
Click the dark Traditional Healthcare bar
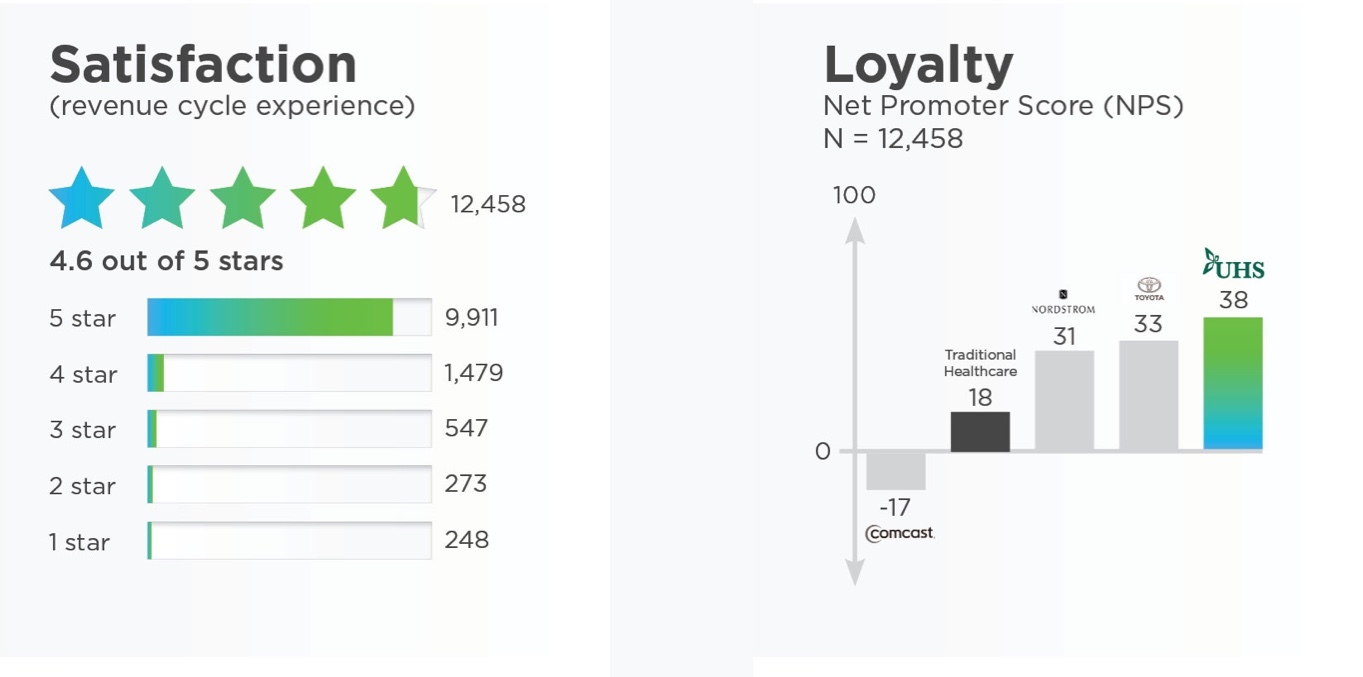click(980, 431)
